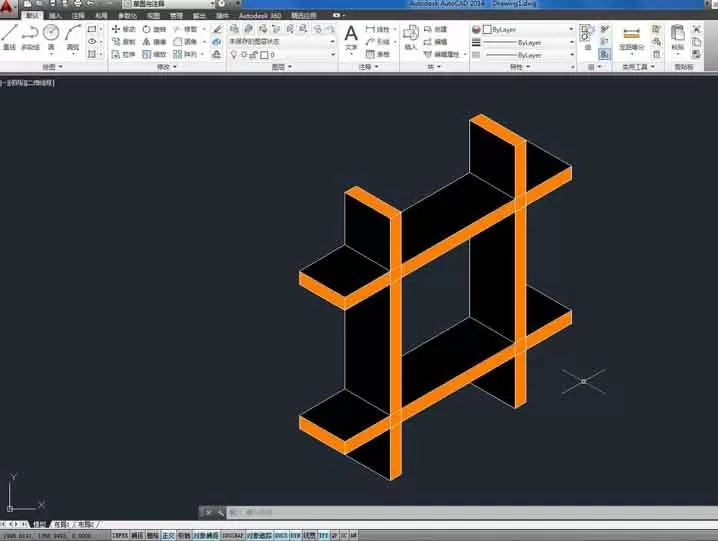
Task: Select the Arc (圆弧) tool
Action: pyautogui.click(x=73, y=37)
